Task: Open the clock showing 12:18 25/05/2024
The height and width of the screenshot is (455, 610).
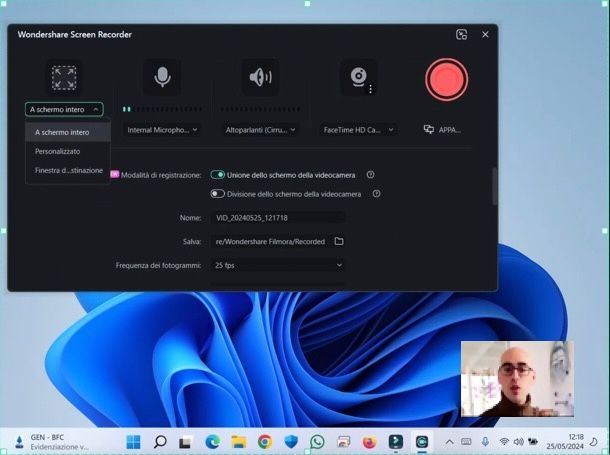Action: (x=565, y=442)
